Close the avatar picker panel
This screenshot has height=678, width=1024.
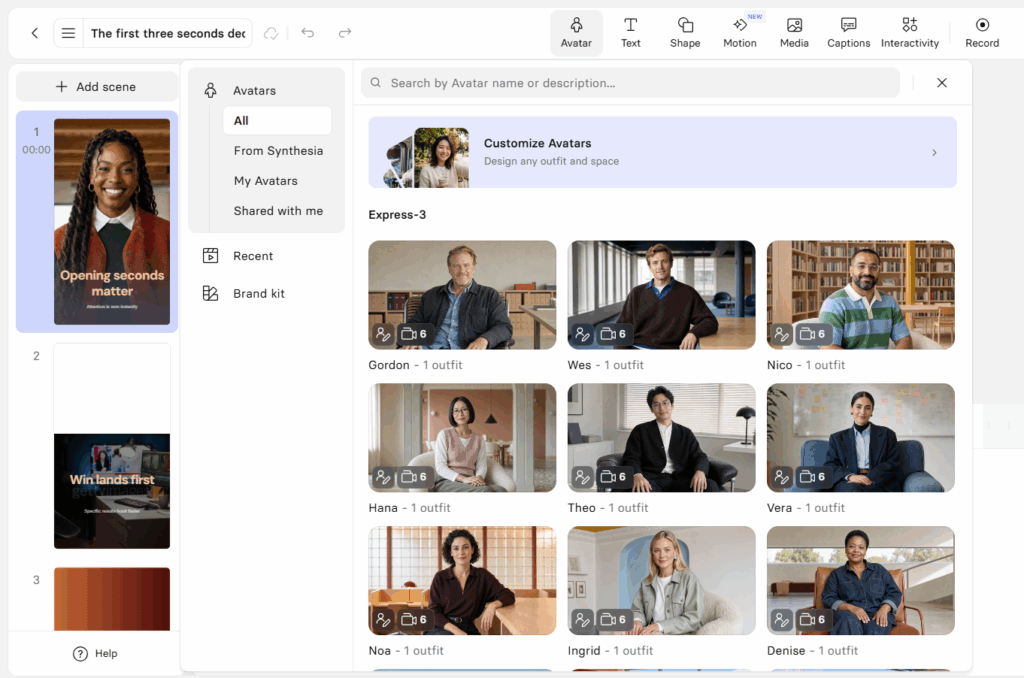[942, 83]
